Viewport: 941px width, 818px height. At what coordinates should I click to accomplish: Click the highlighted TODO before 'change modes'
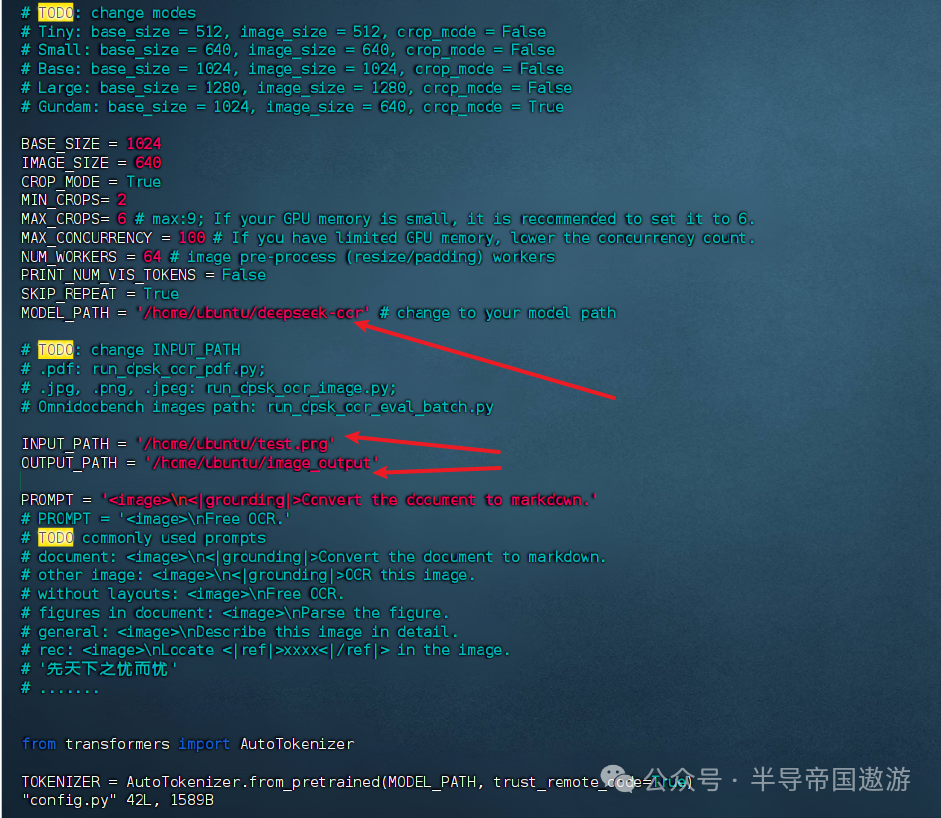click(55, 13)
